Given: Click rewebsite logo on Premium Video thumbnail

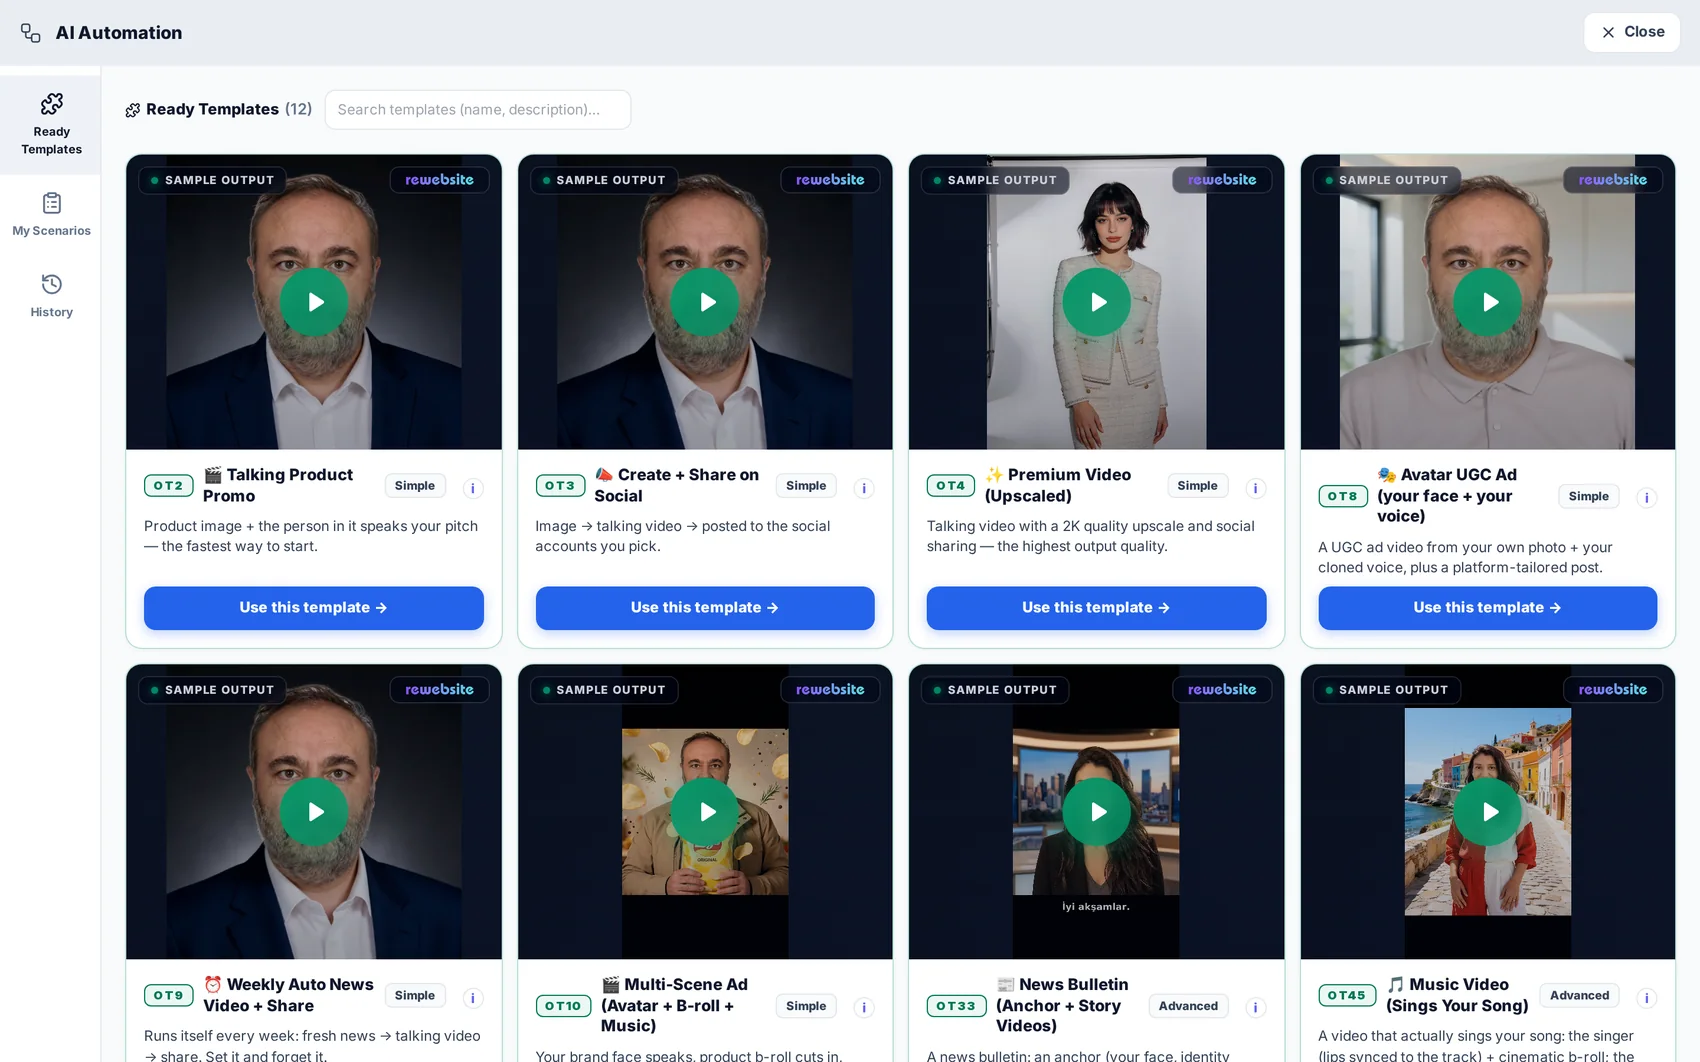Looking at the screenshot, I should (x=1222, y=180).
